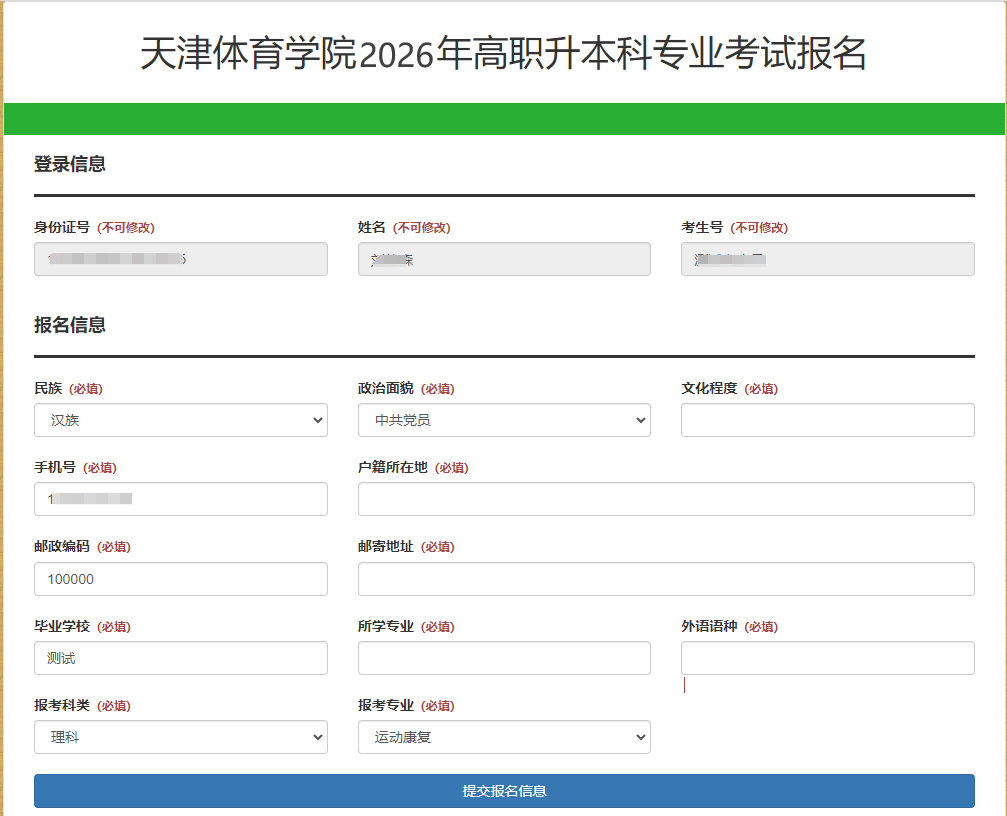Click the 报名信息 section heading
The height and width of the screenshot is (816, 1007).
(x=70, y=325)
